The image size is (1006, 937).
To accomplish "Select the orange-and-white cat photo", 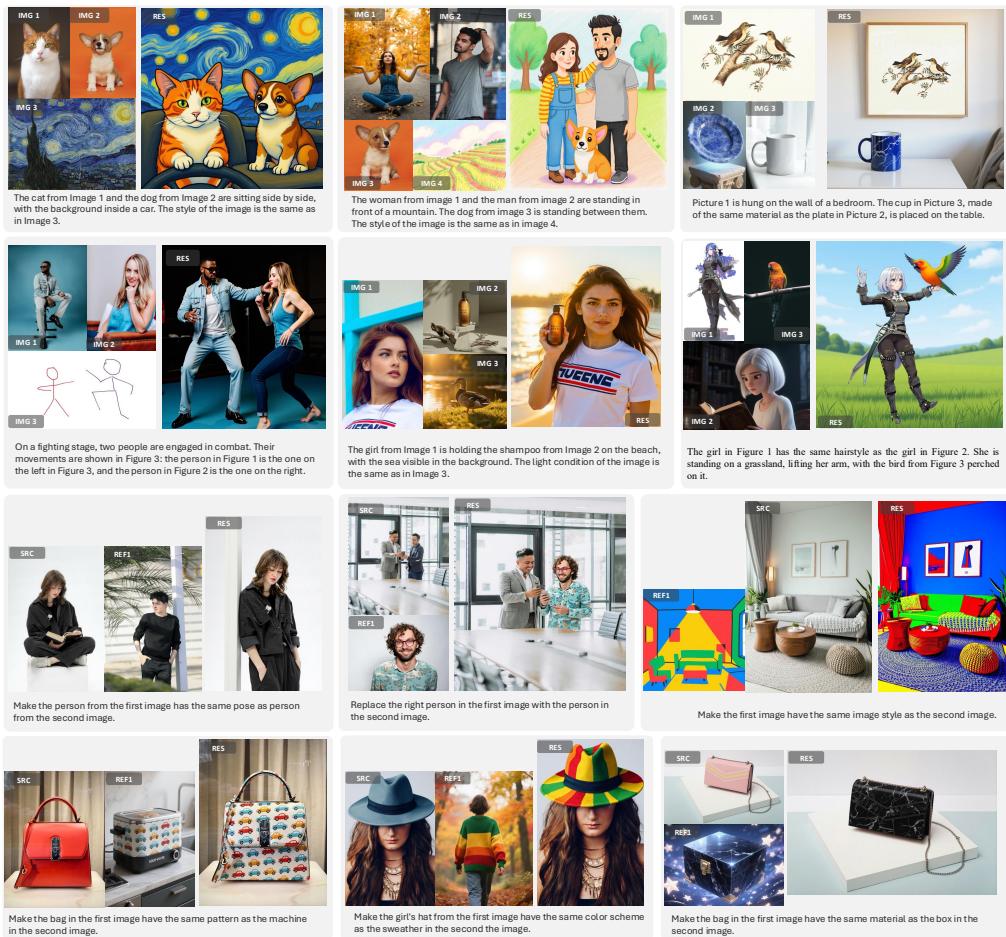I will coord(39,55).
